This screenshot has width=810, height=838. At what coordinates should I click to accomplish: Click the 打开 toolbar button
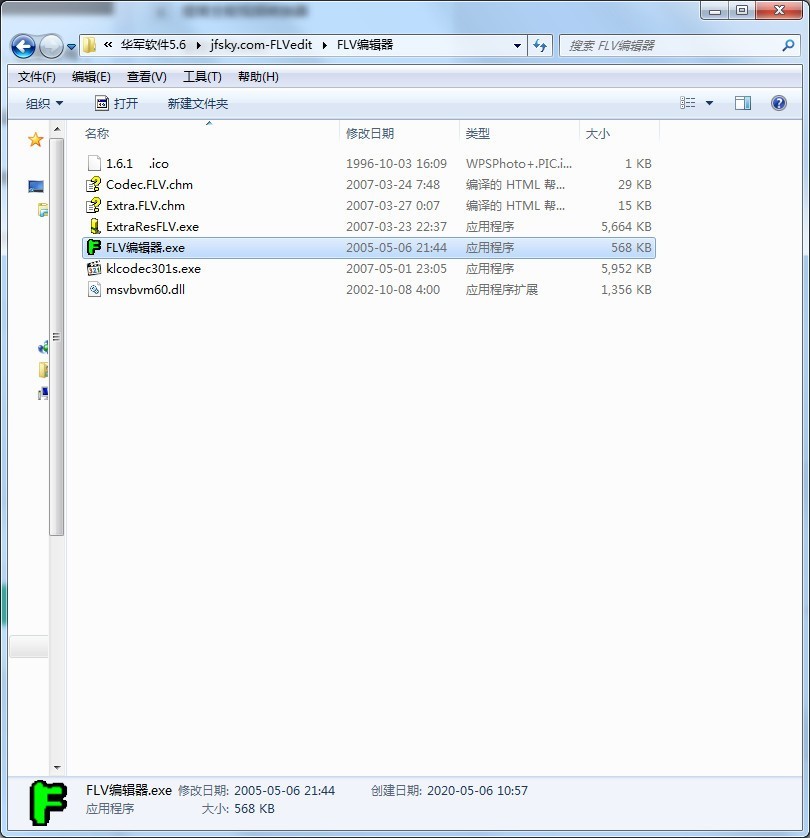(116, 103)
